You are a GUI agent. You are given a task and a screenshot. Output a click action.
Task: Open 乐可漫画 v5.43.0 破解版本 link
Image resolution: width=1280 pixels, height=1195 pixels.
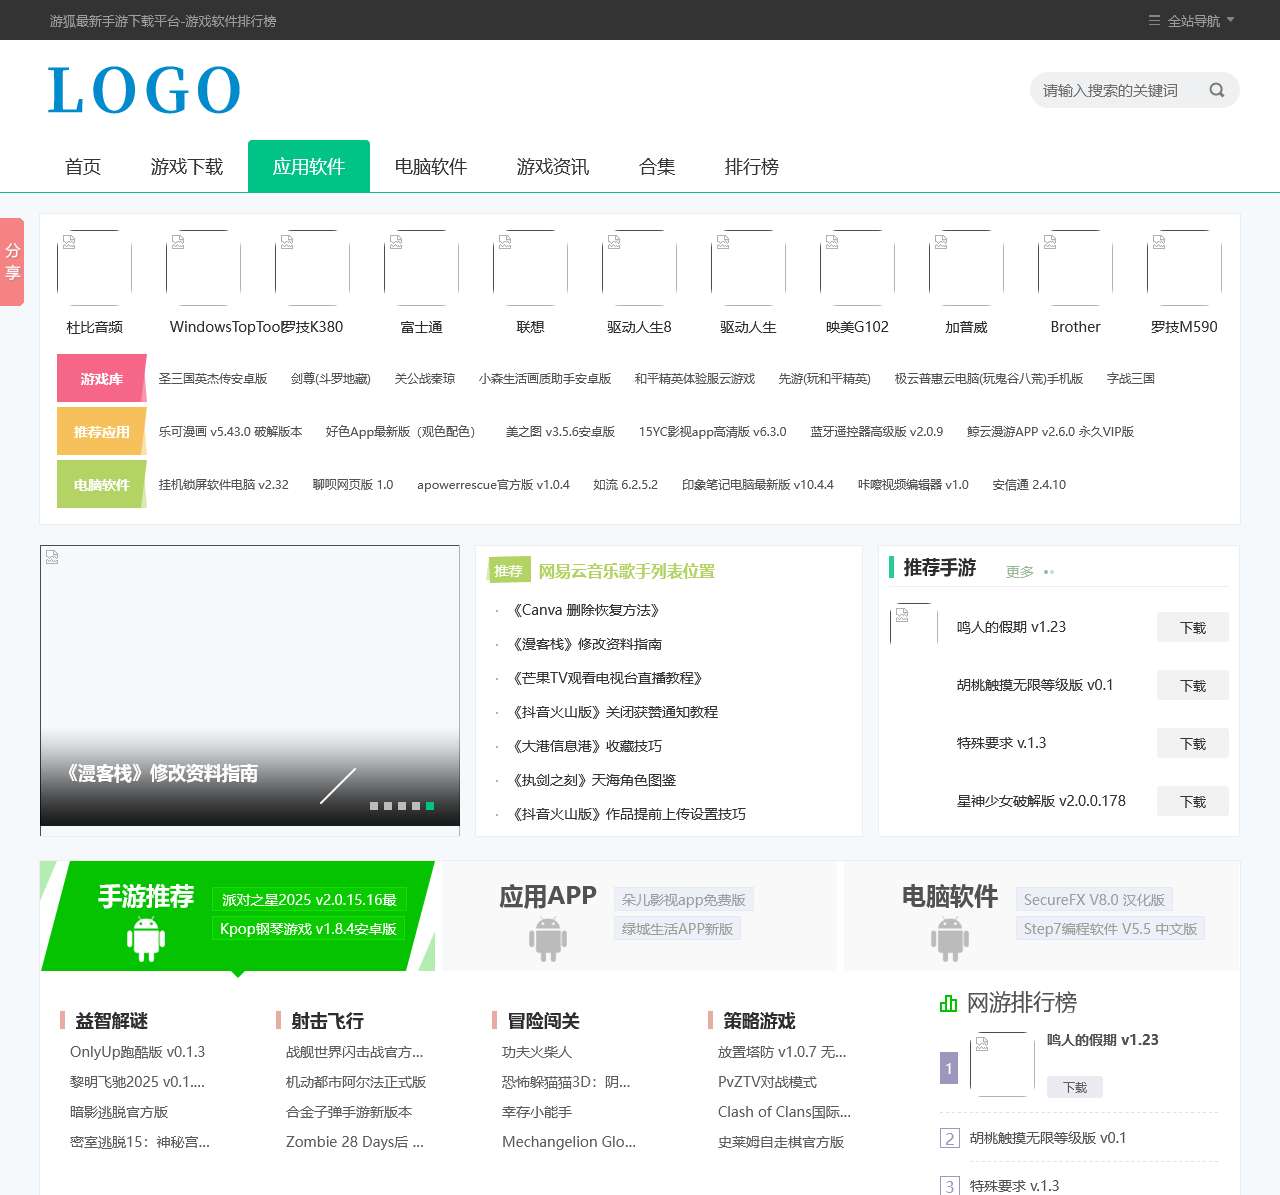click(230, 431)
